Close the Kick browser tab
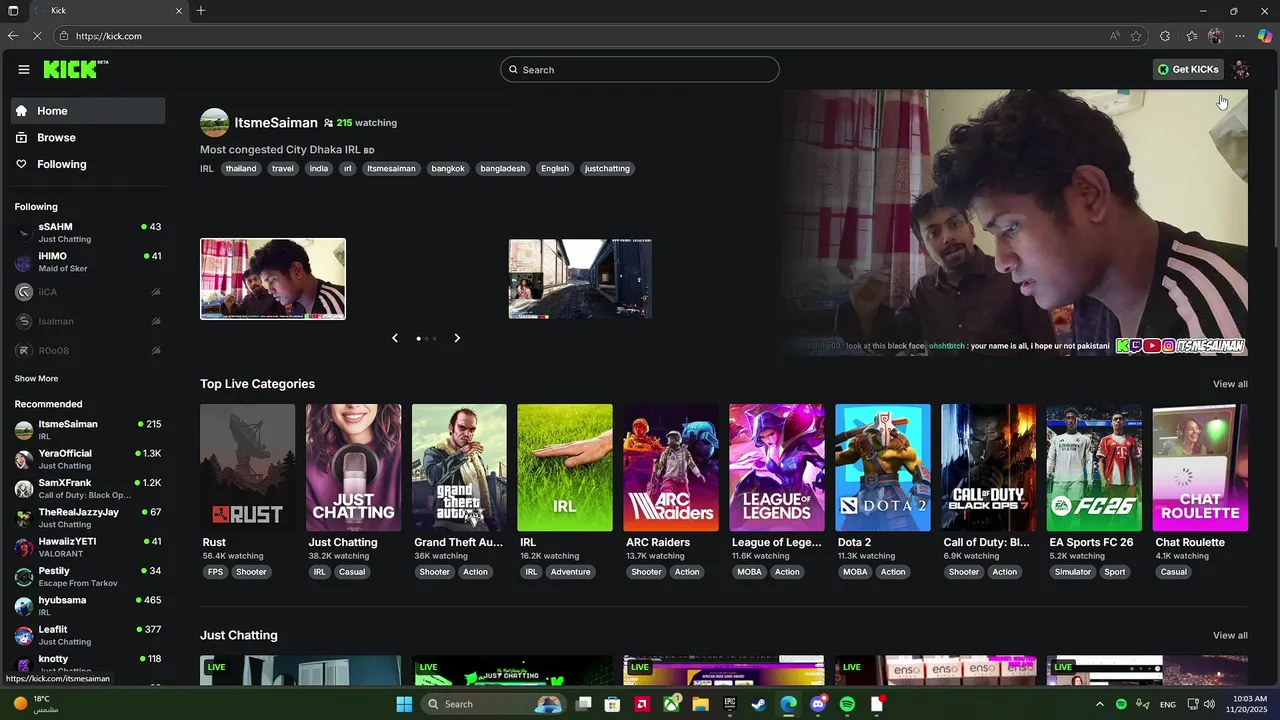1280x720 pixels. tap(179, 11)
